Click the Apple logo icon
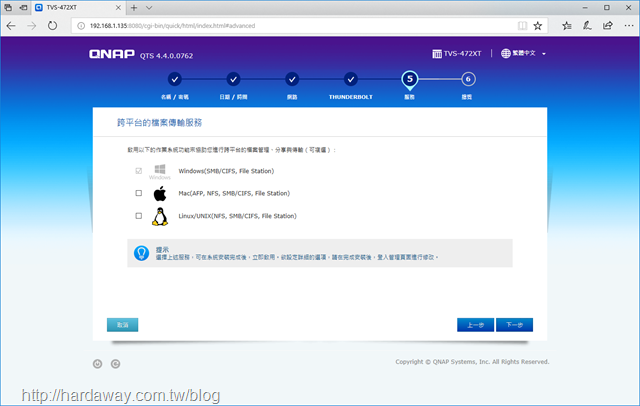The height and width of the screenshot is (406, 640). (160, 193)
